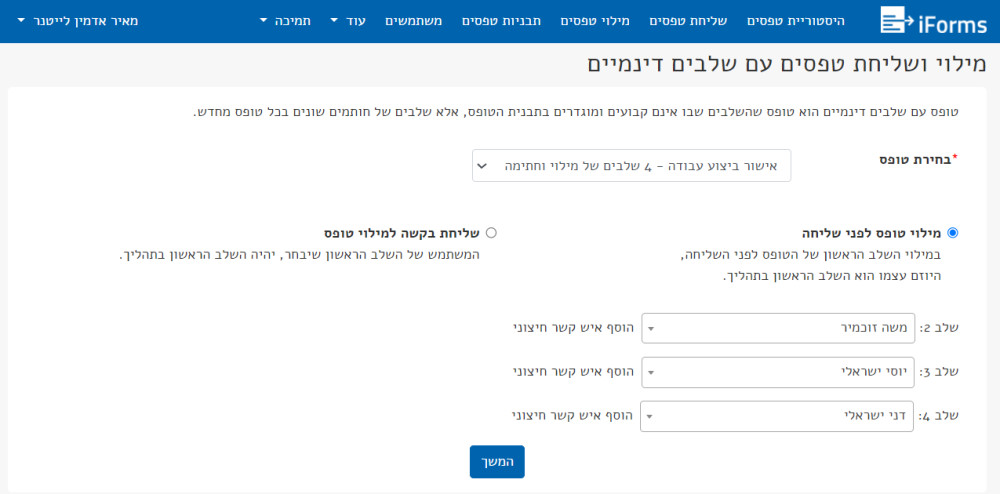Open the 'בחירת טופס' form dropdown

631,166
